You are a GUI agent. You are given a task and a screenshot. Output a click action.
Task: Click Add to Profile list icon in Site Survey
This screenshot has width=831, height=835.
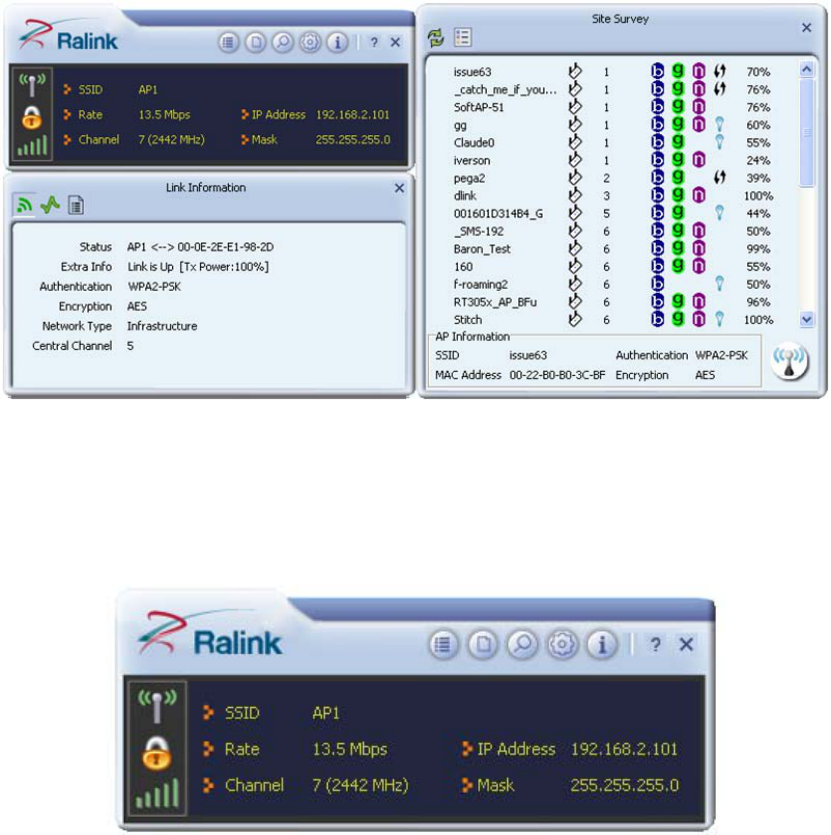[x=462, y=37]
